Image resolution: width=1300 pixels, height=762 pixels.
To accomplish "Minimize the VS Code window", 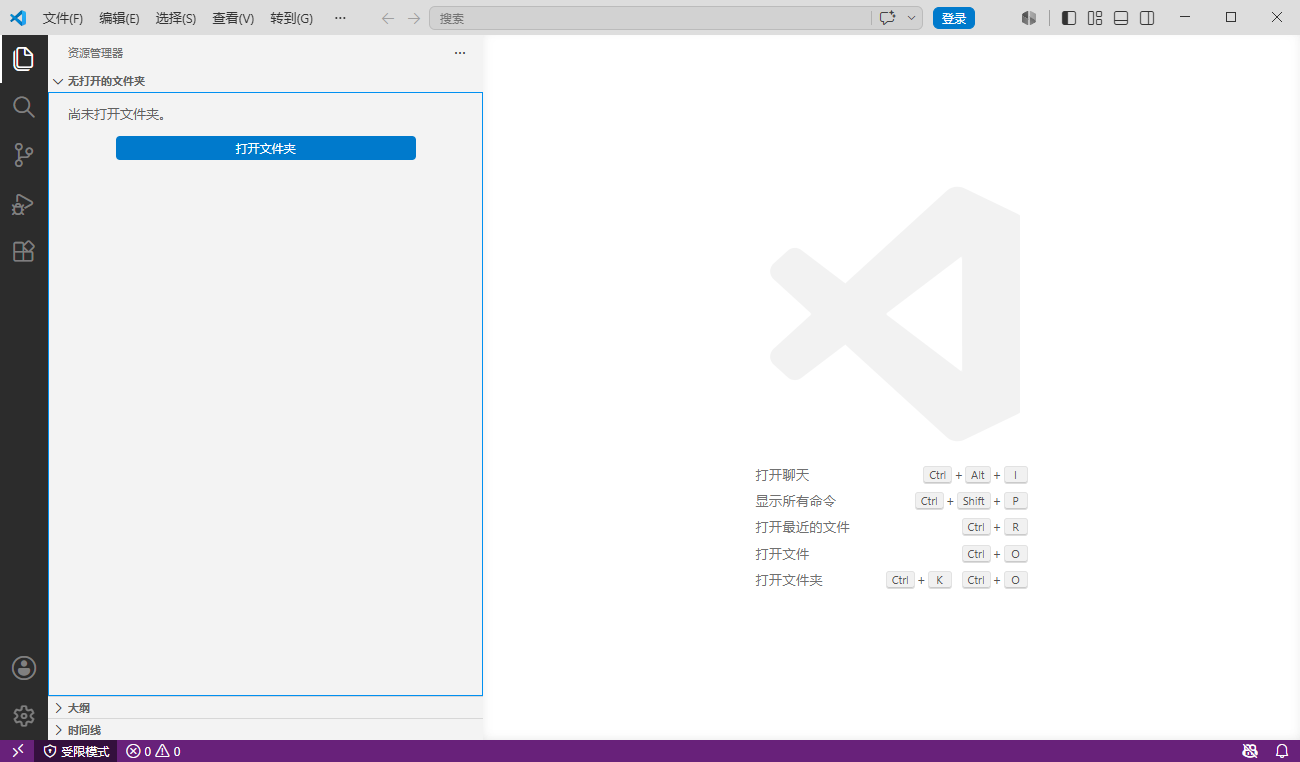I will (x=1185, y=17).
